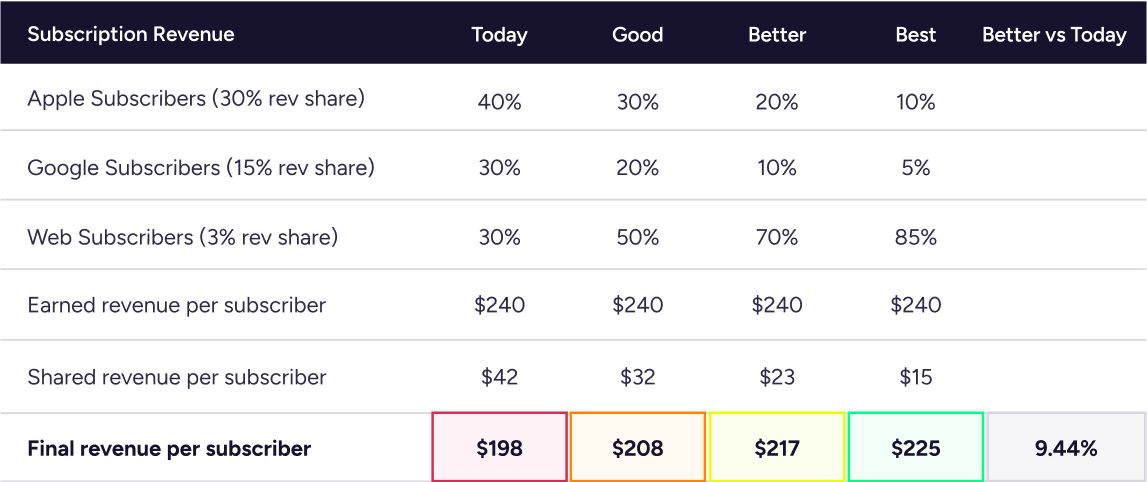Click Shared revenue per subscriber label
This screenshot has height=482, width=1147.
coord(177,377)
